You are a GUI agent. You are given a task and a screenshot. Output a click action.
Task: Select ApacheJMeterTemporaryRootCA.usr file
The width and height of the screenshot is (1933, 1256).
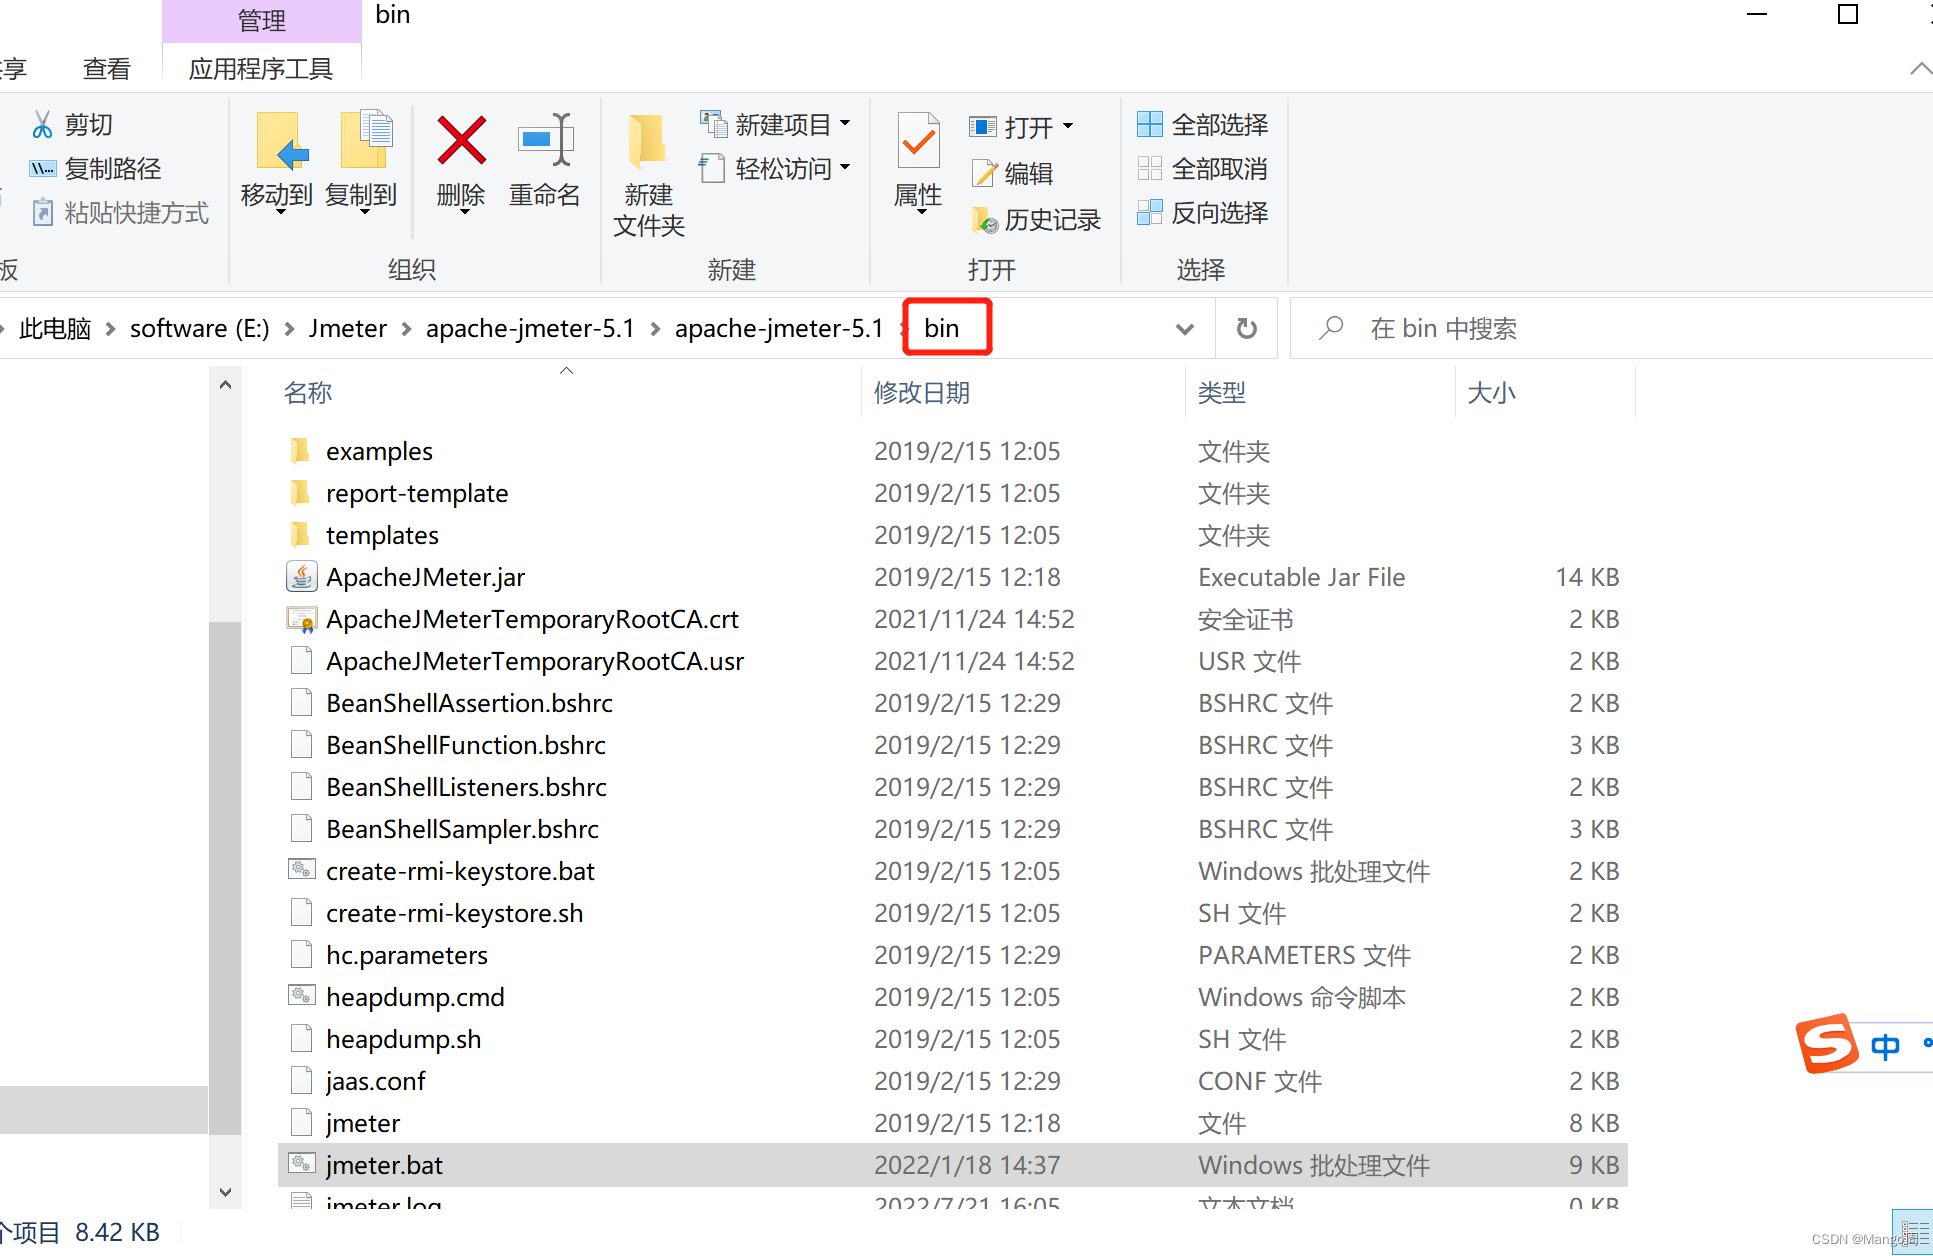535,661
